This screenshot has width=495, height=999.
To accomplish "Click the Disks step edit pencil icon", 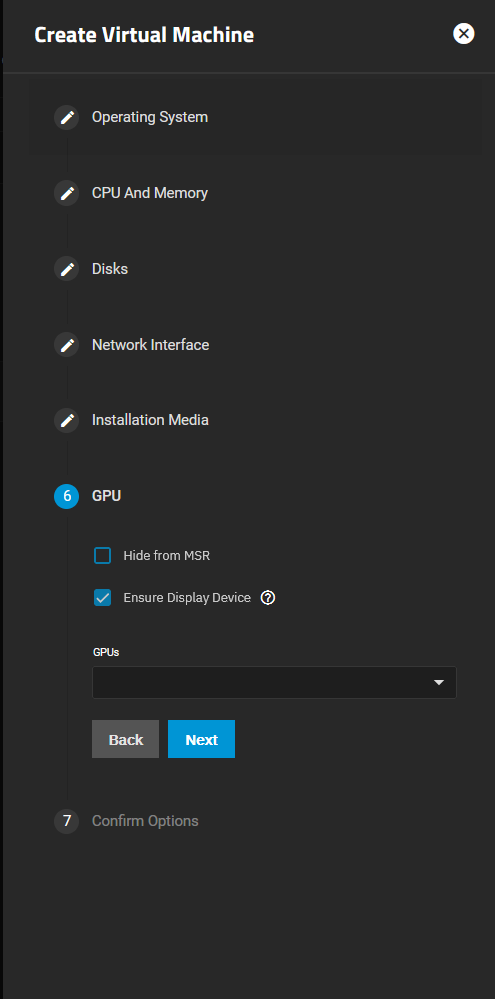I will tap(67, 269).
